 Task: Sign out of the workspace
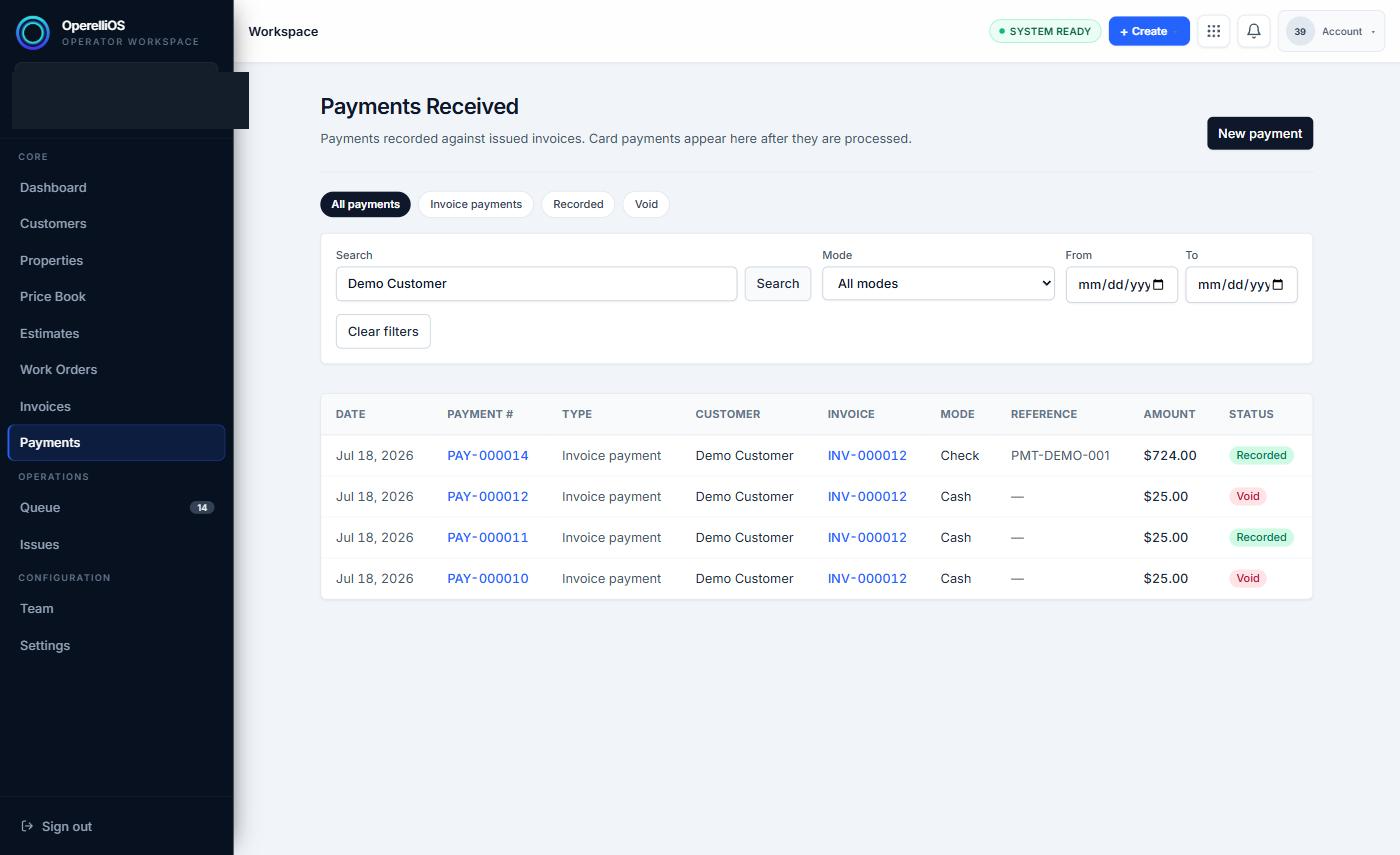point(57,826)
